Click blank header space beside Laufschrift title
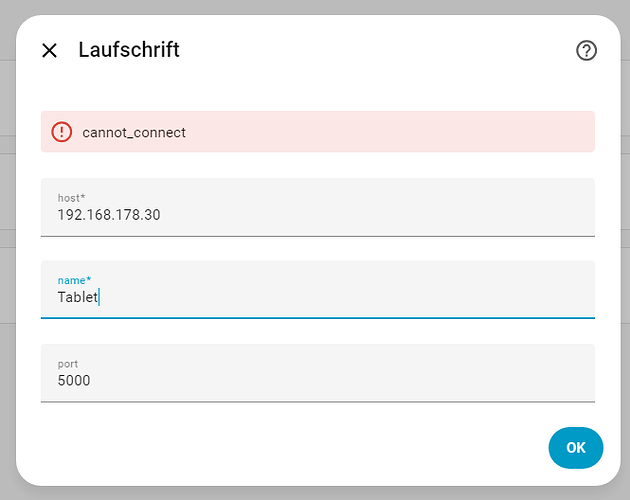This screenshot has width=630, height=500. 380,50
